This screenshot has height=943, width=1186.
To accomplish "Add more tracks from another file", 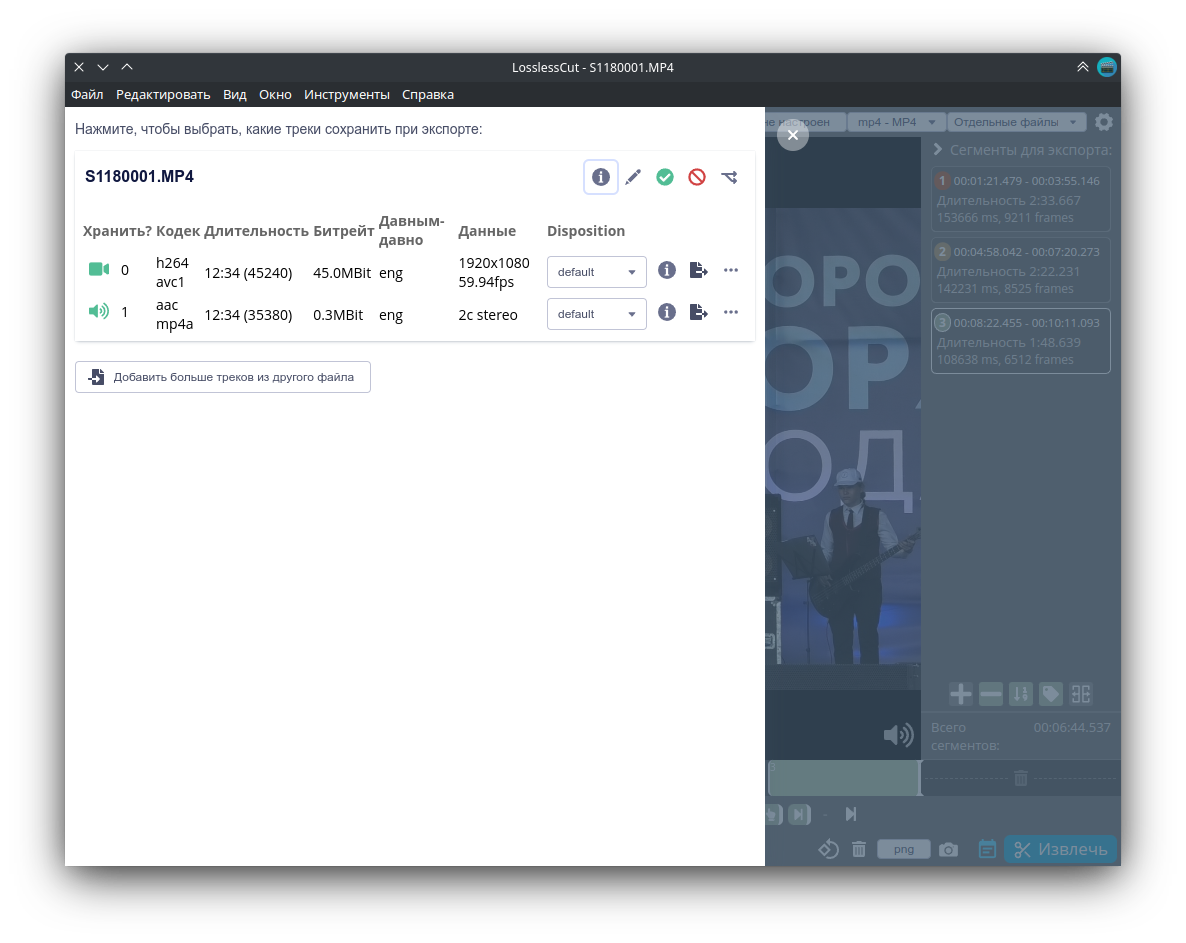I will pyautogui.click(x=223, y=377).
